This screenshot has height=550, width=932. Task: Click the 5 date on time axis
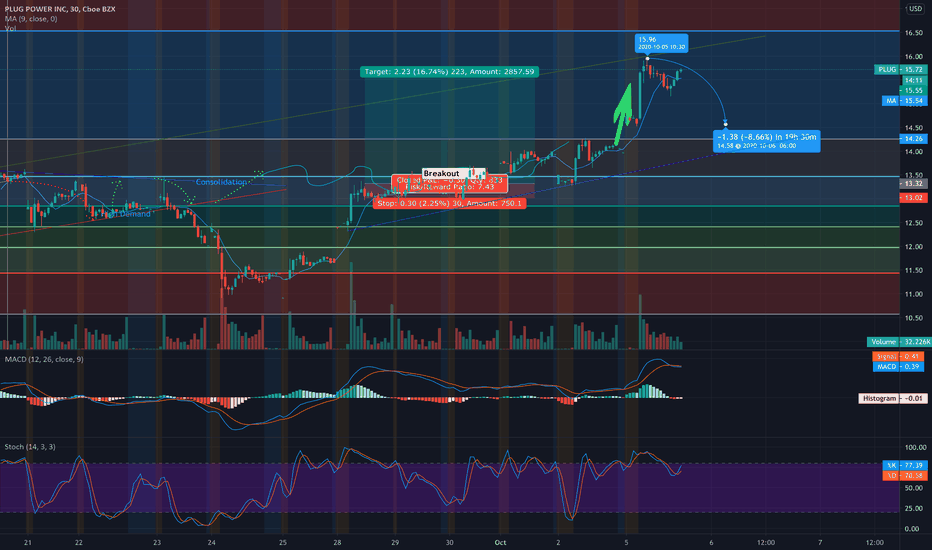tap(626, 542)
